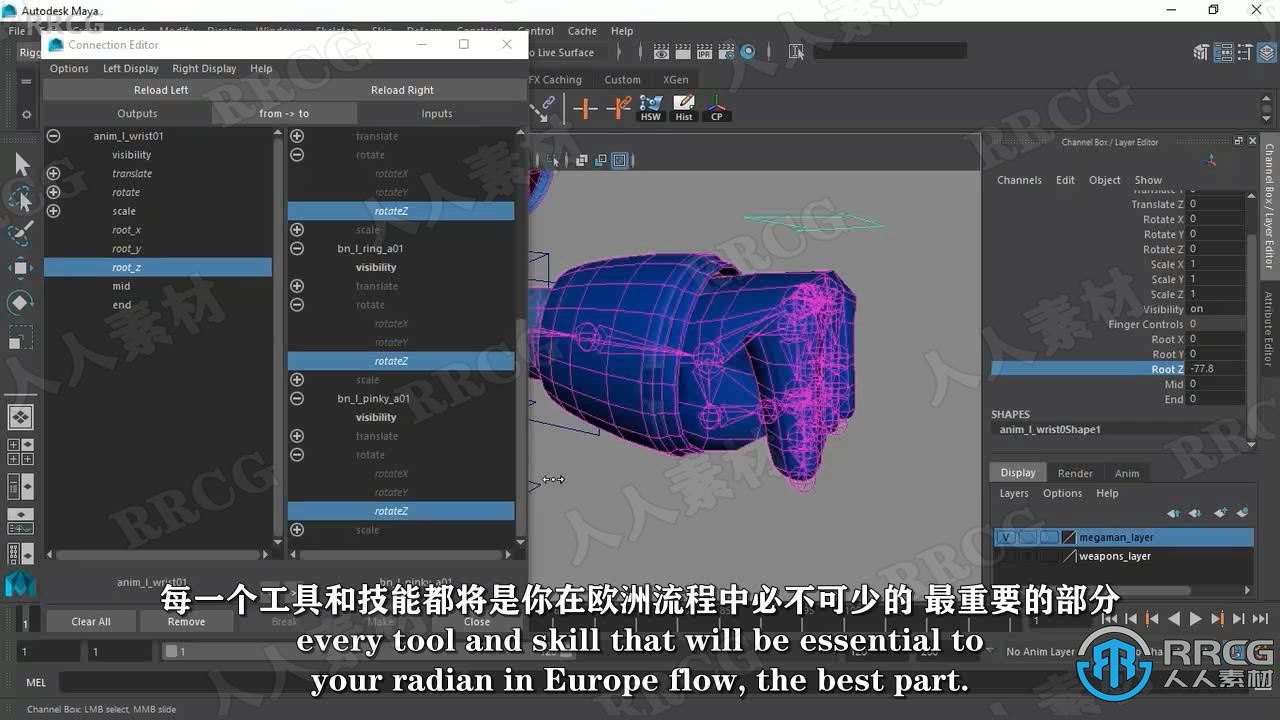Click Reload Right button

(402, 90)
